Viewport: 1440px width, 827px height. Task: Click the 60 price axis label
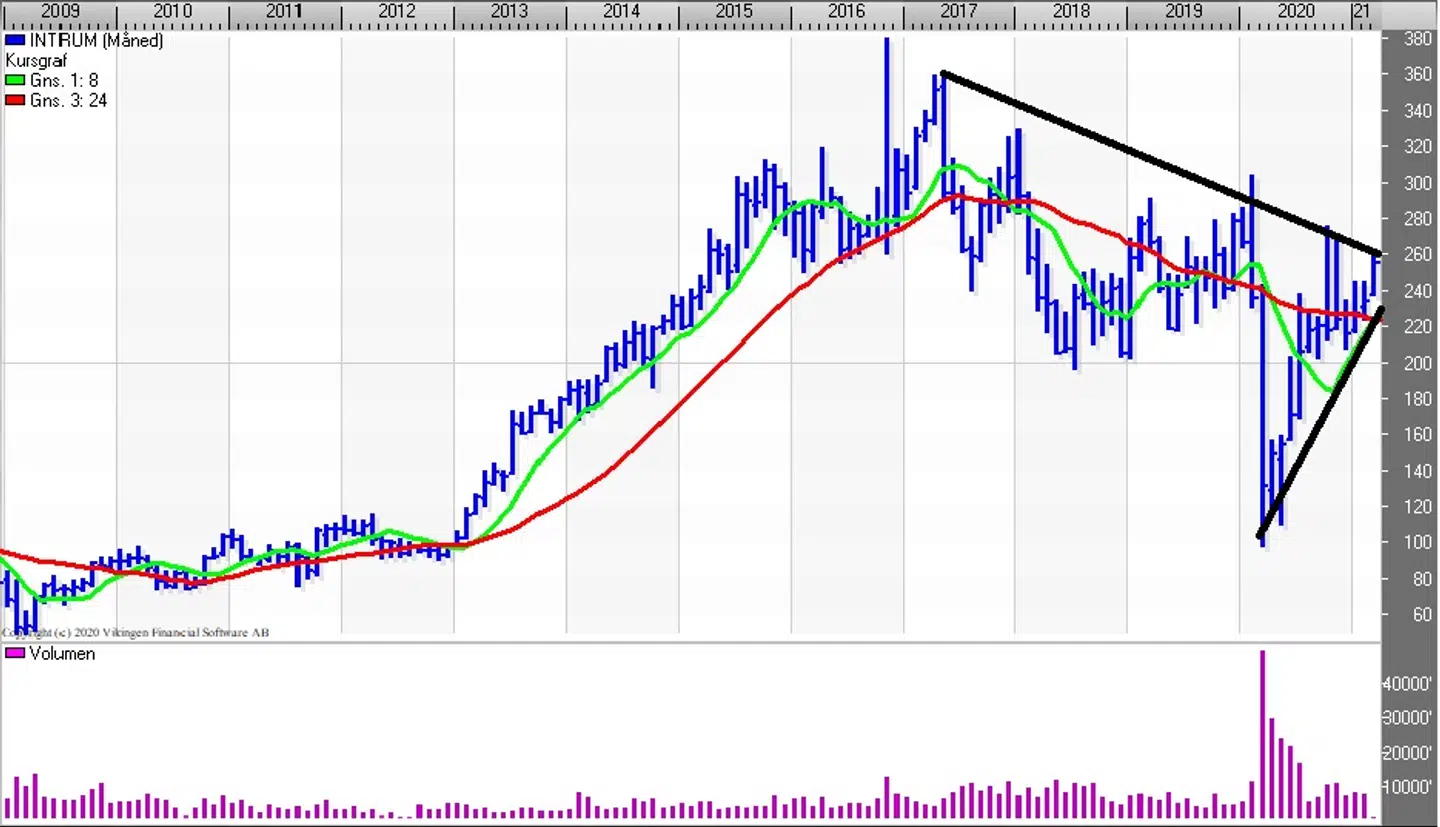pos(1418,614)
